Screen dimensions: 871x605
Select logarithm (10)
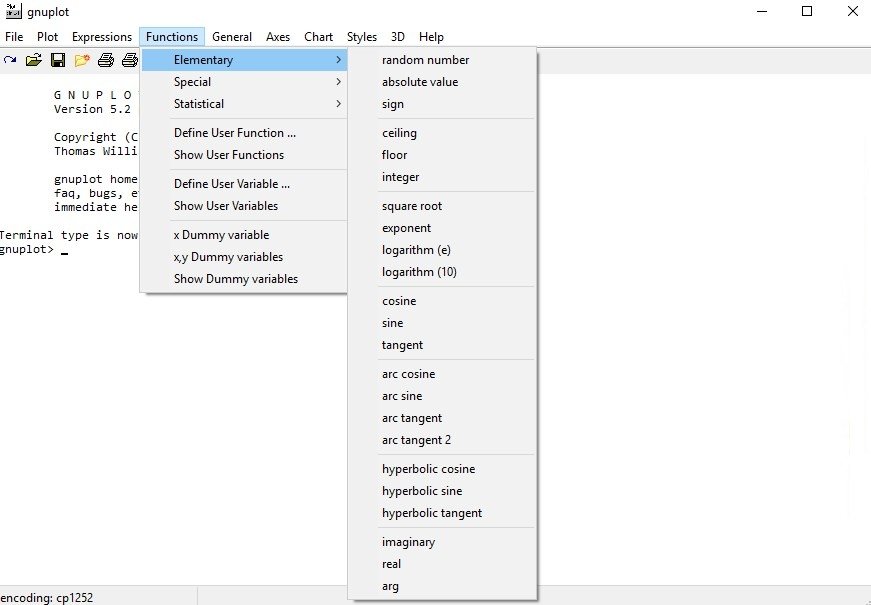tap(443, 272)
